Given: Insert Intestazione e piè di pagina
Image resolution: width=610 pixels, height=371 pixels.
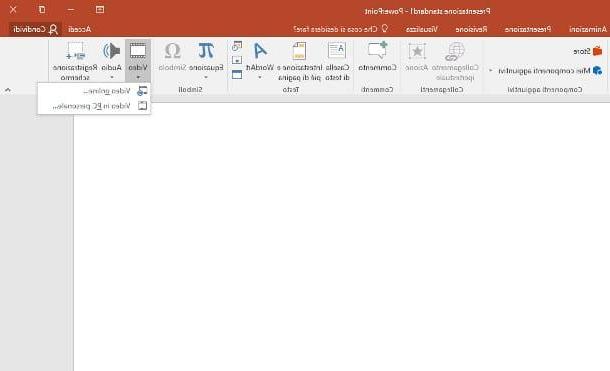Looking at the screenshot, I should (x=300, y=60).
